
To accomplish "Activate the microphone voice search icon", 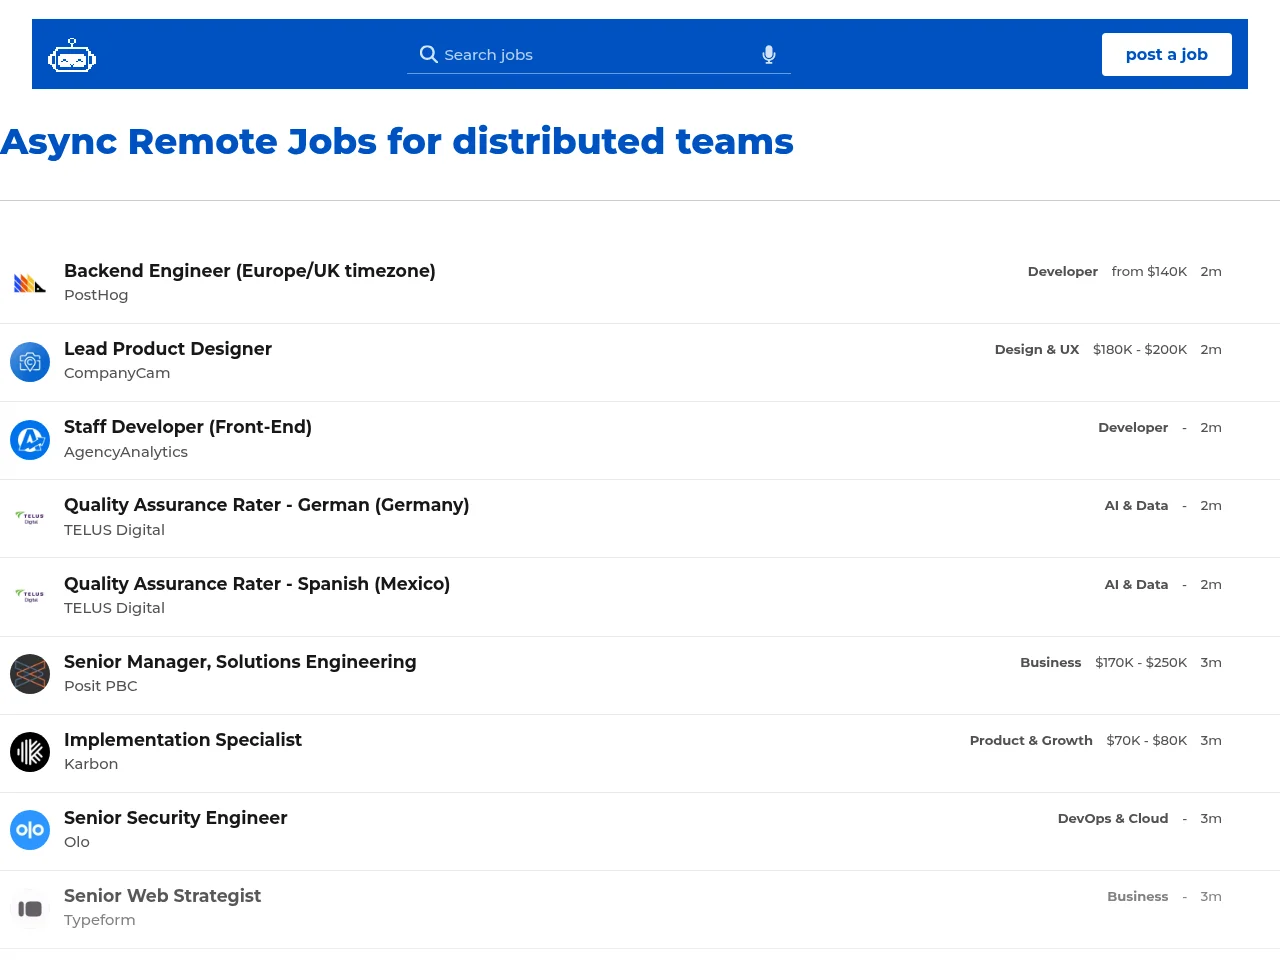I will click(x=769, y=54).
